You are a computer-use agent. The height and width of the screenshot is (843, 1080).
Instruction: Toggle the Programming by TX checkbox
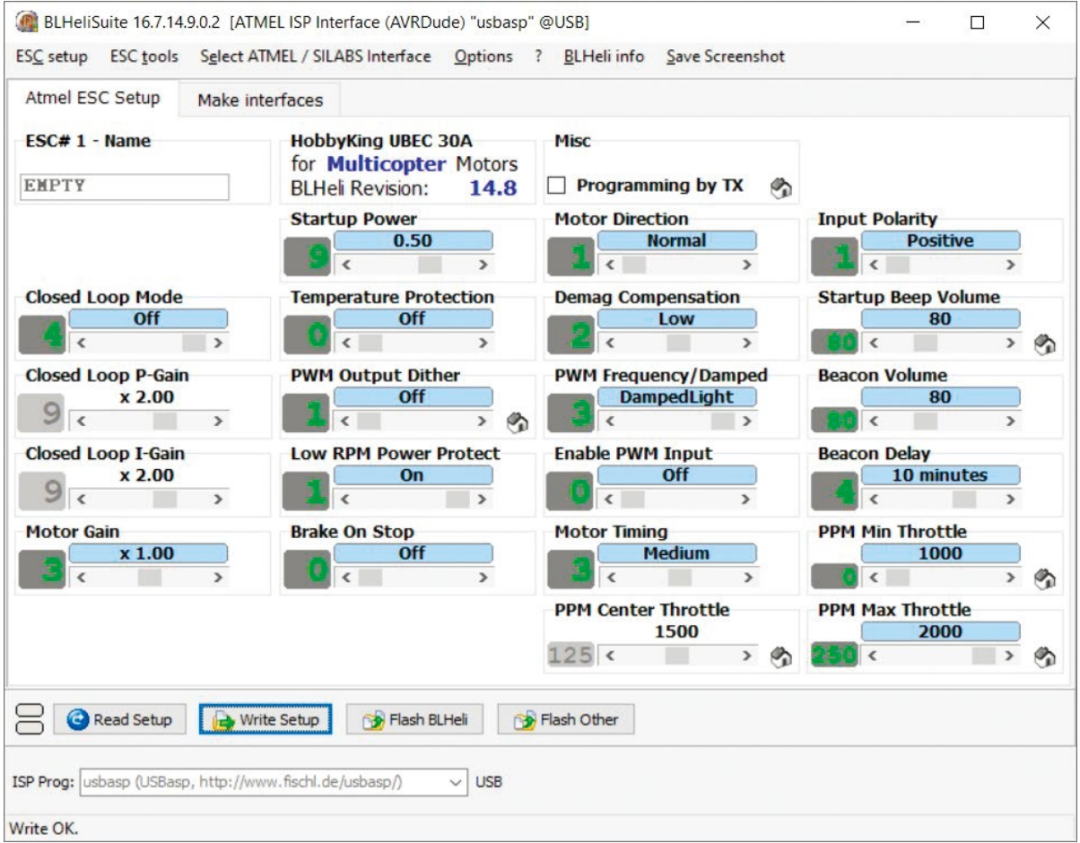[557, 185]
